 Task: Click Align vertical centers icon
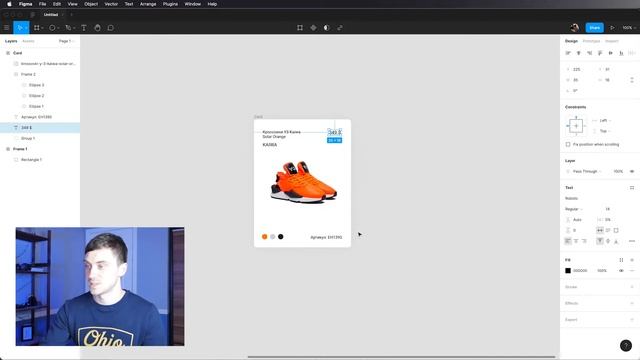tap(611, 53)
